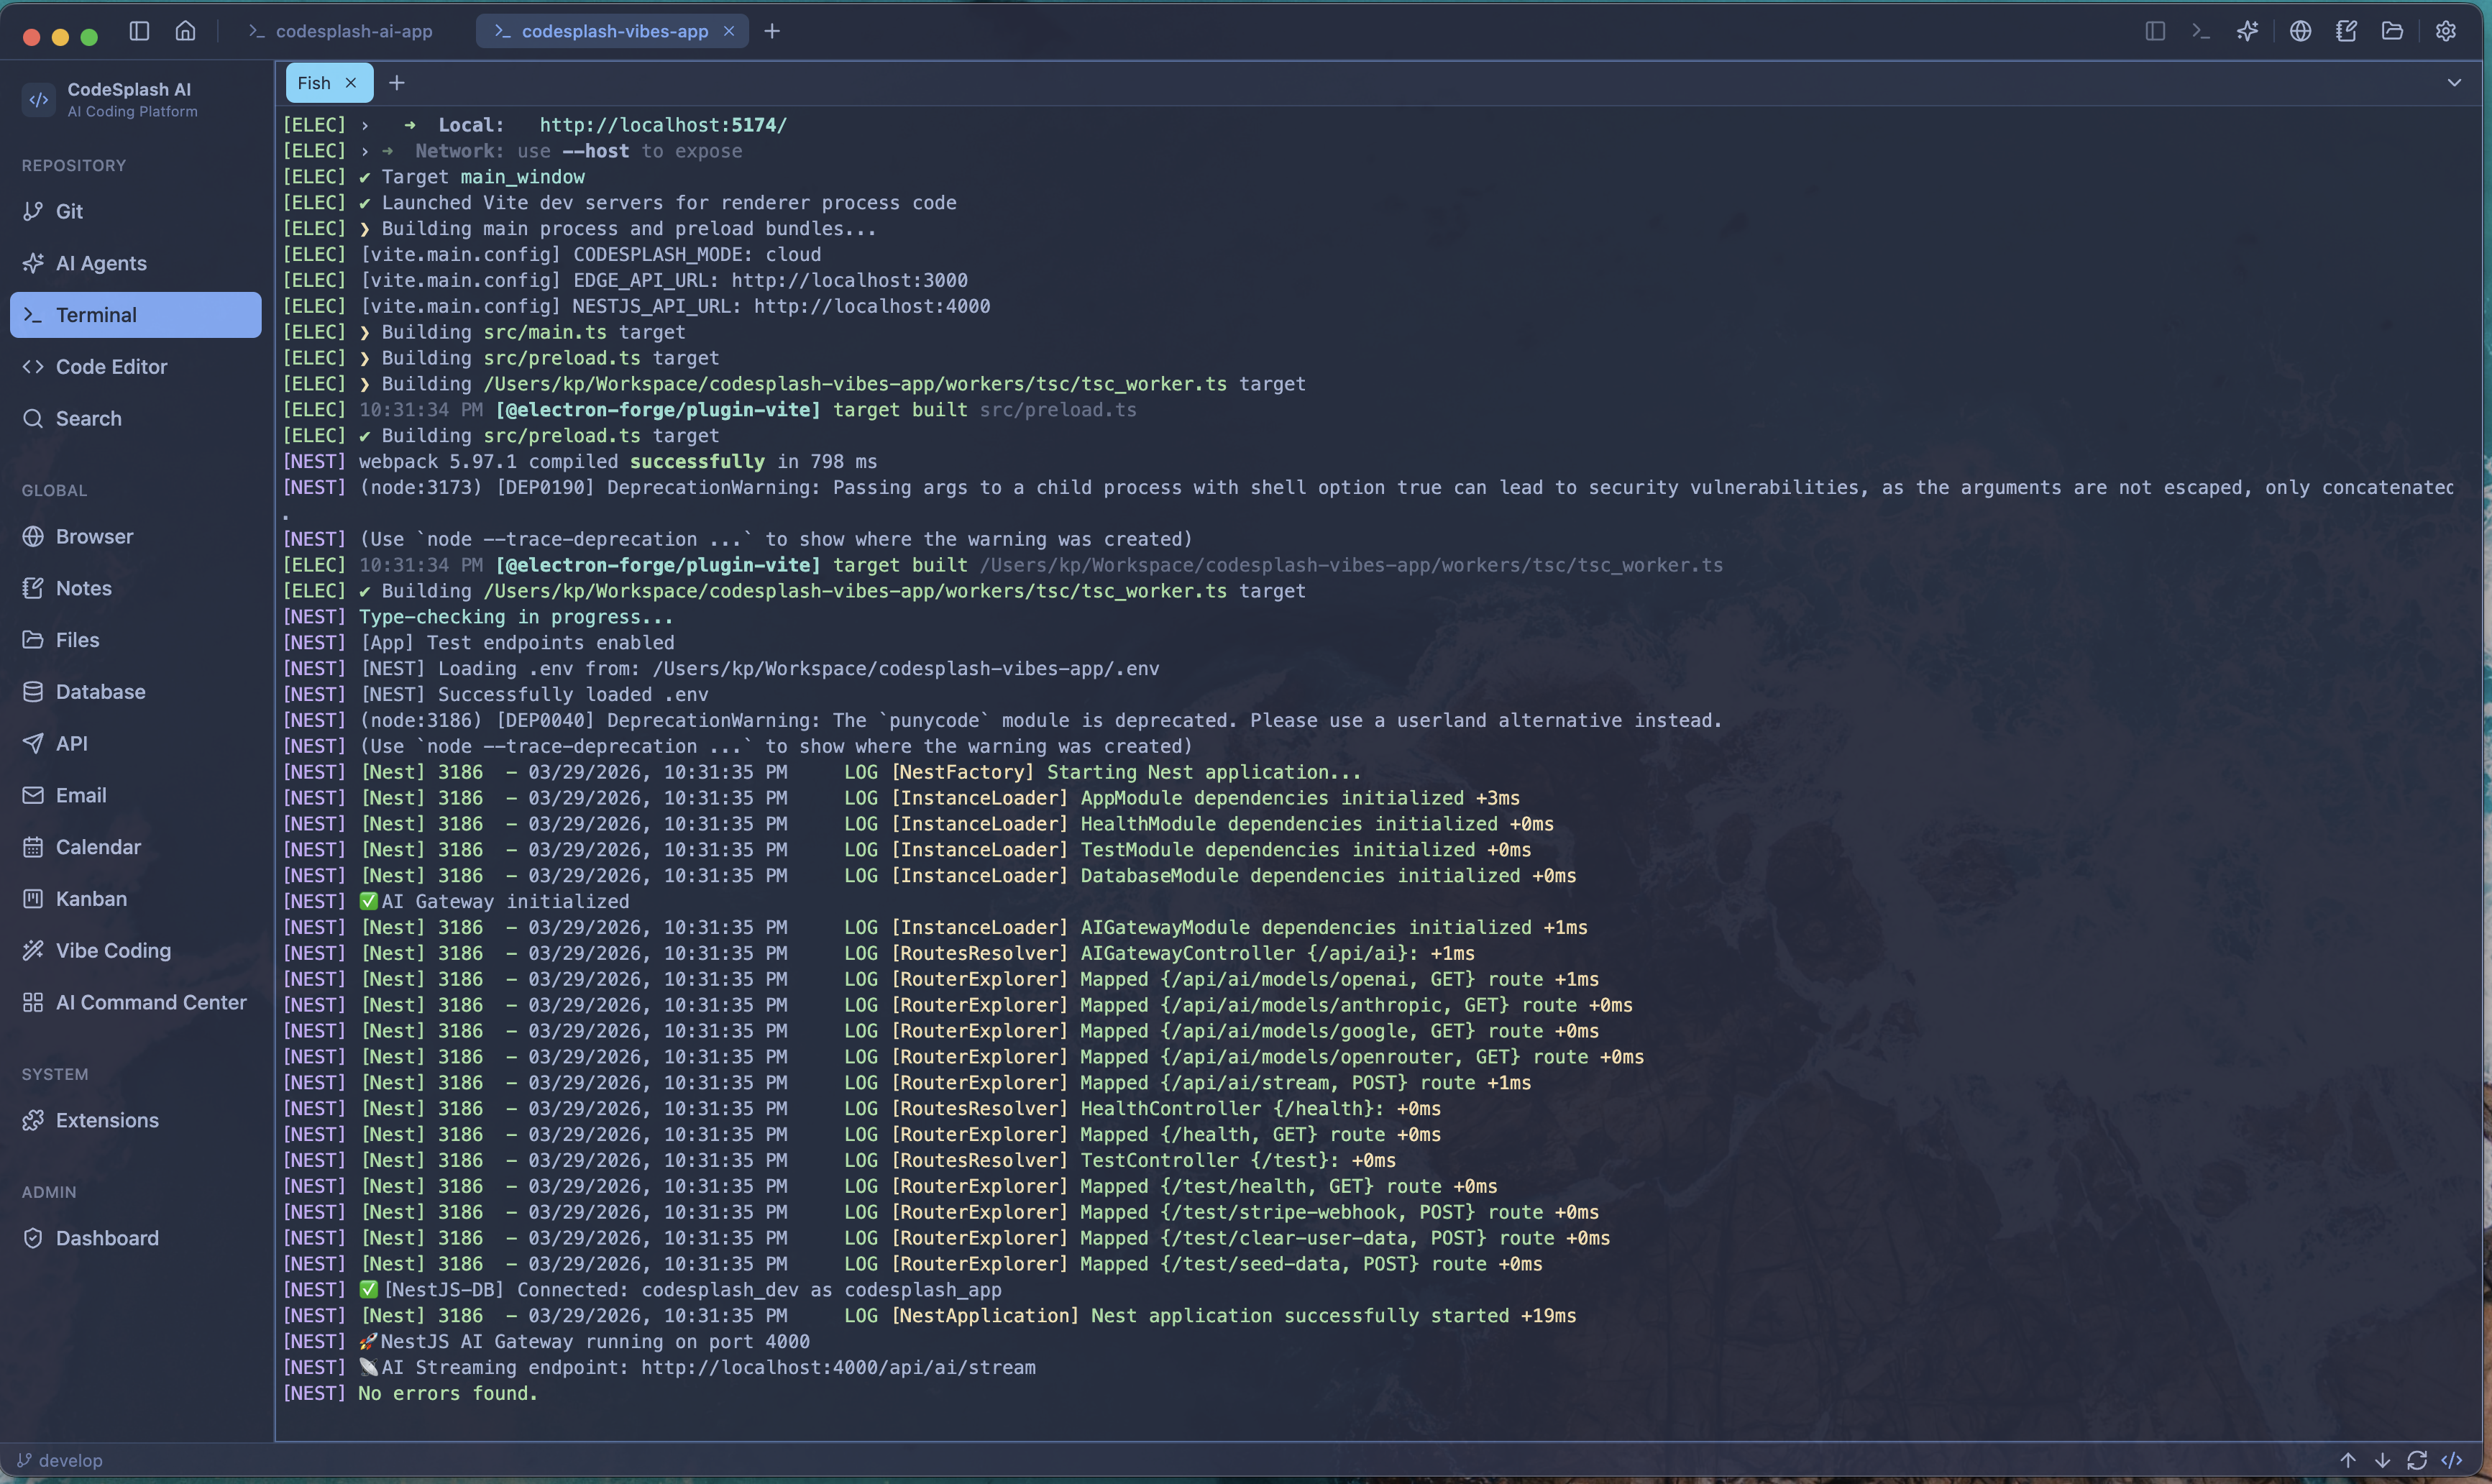Open the Code Editor section

110,366
